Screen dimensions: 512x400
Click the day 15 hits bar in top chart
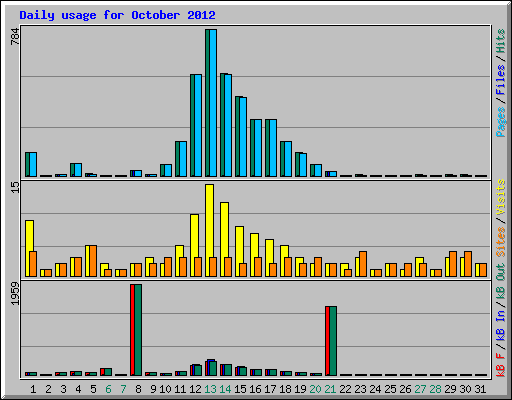(237, 136)
